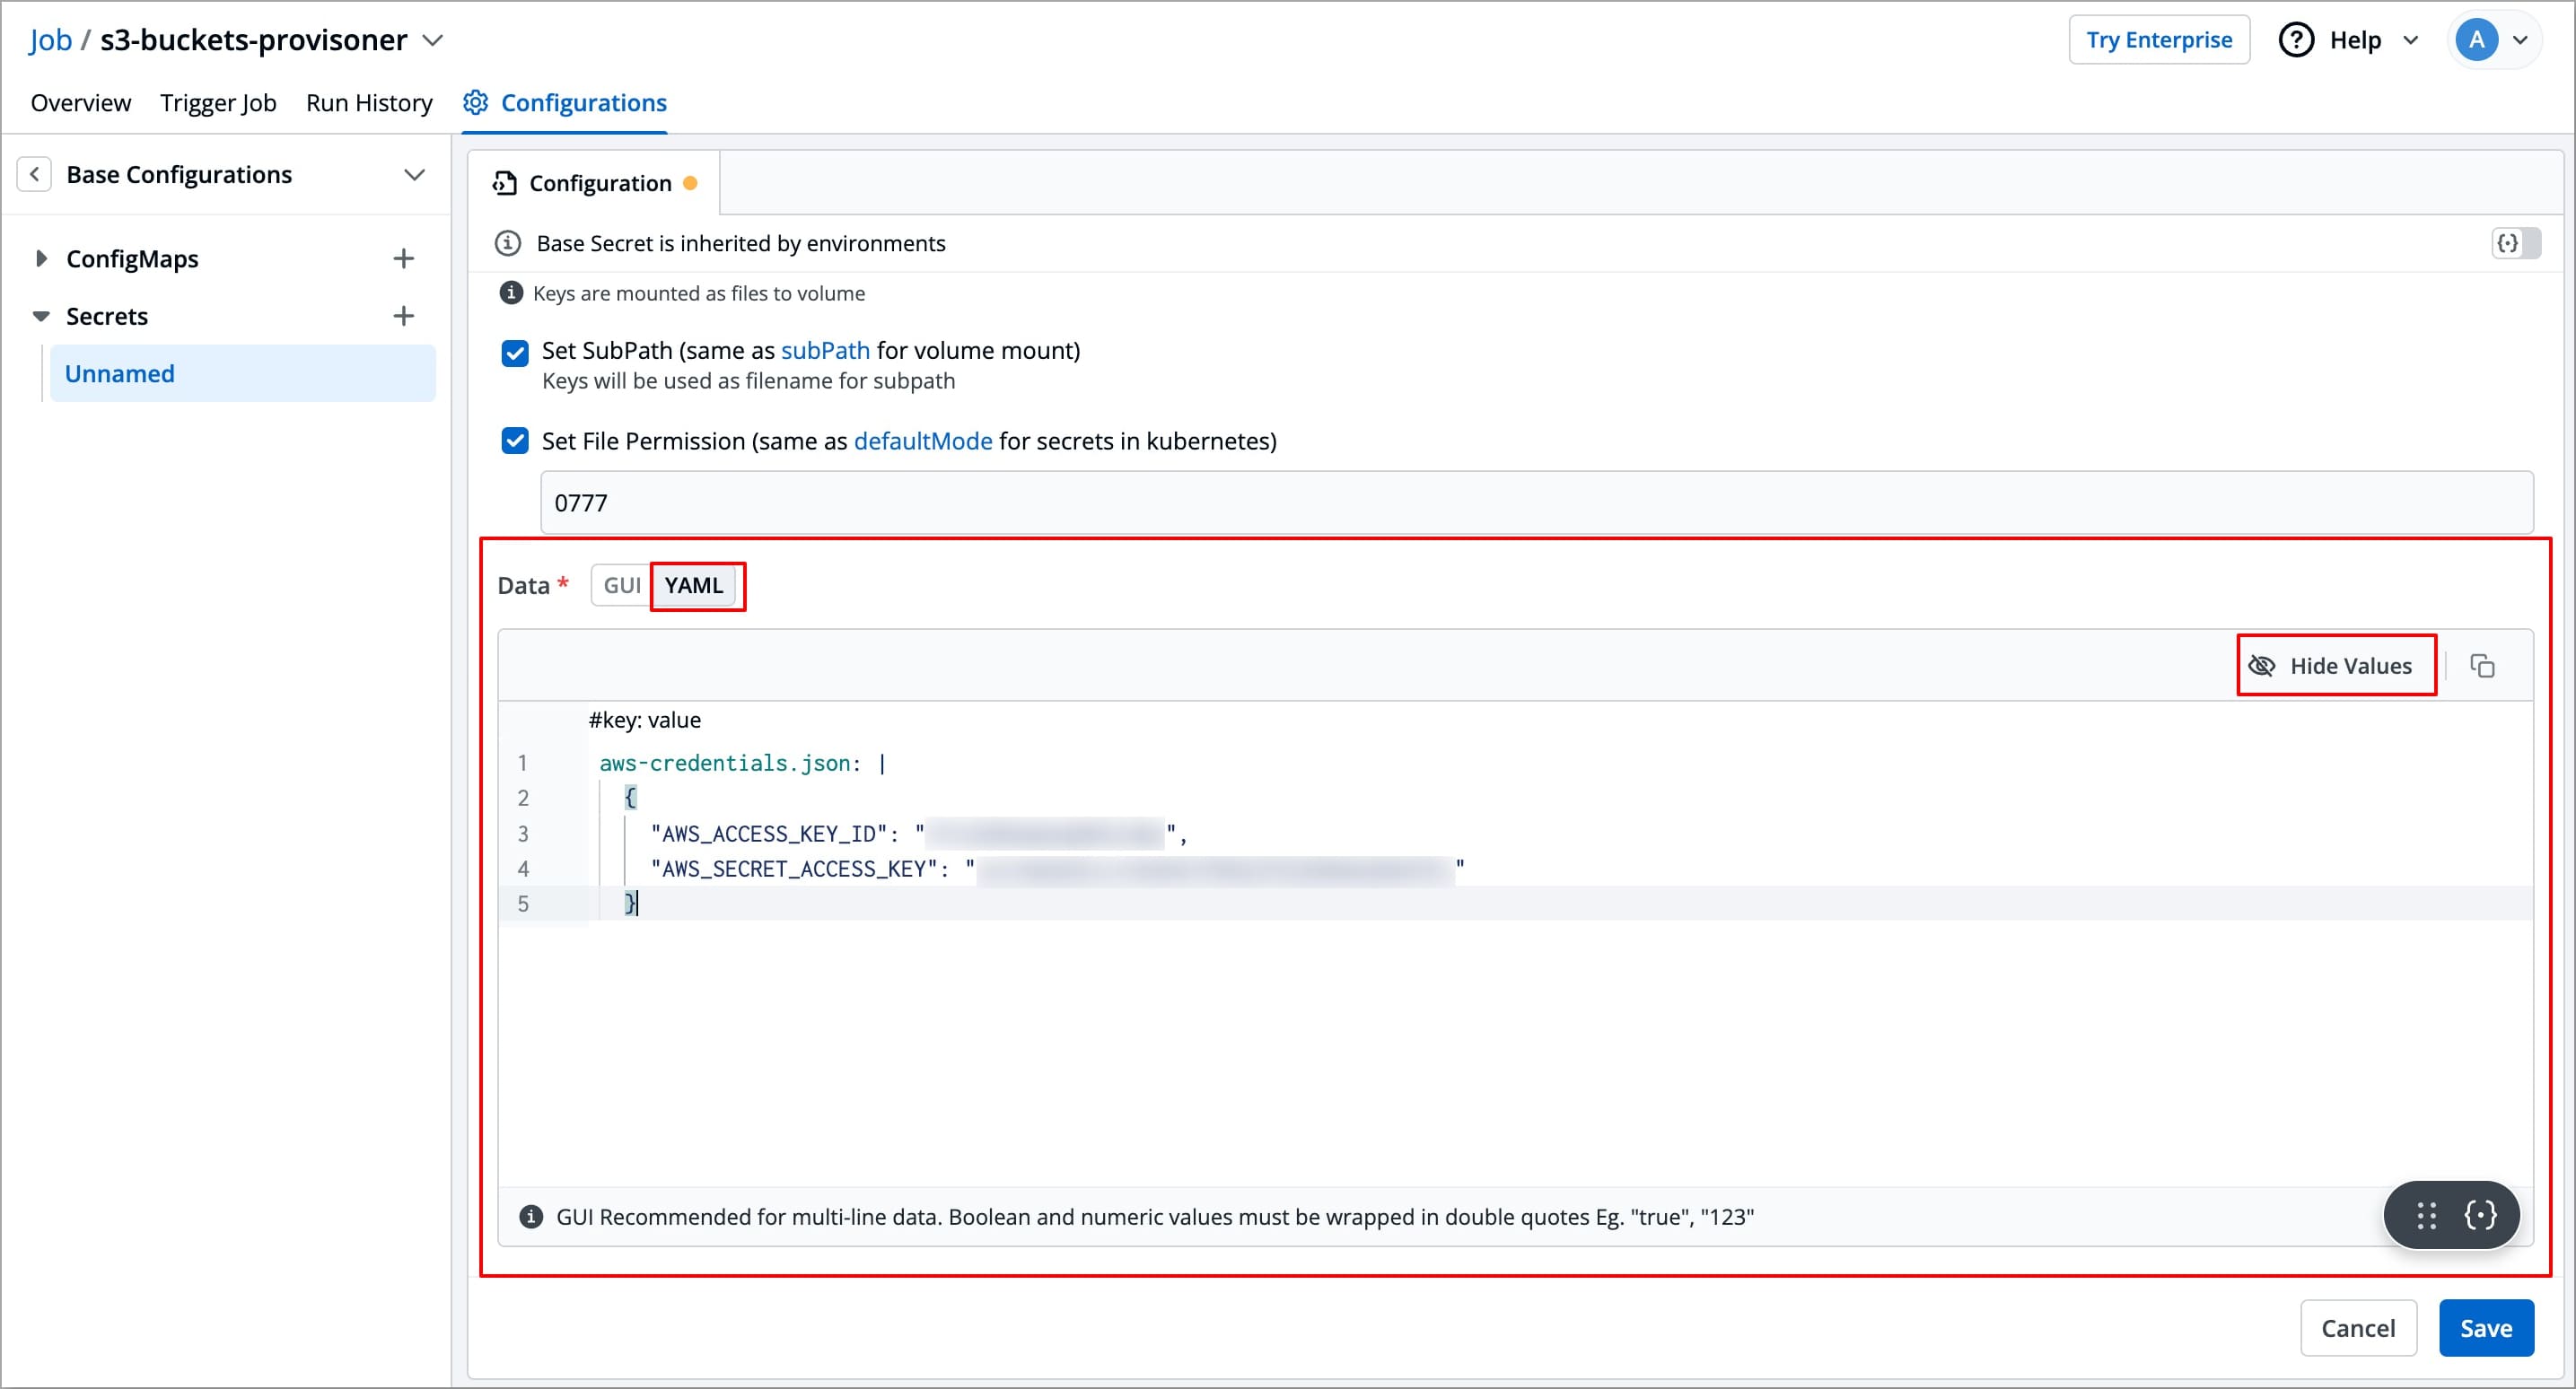The height and width of the screenshot is (1389, 2576).
Task: Collapse the sidebar with the back chevron icon
Action: (x=35, y=173)
